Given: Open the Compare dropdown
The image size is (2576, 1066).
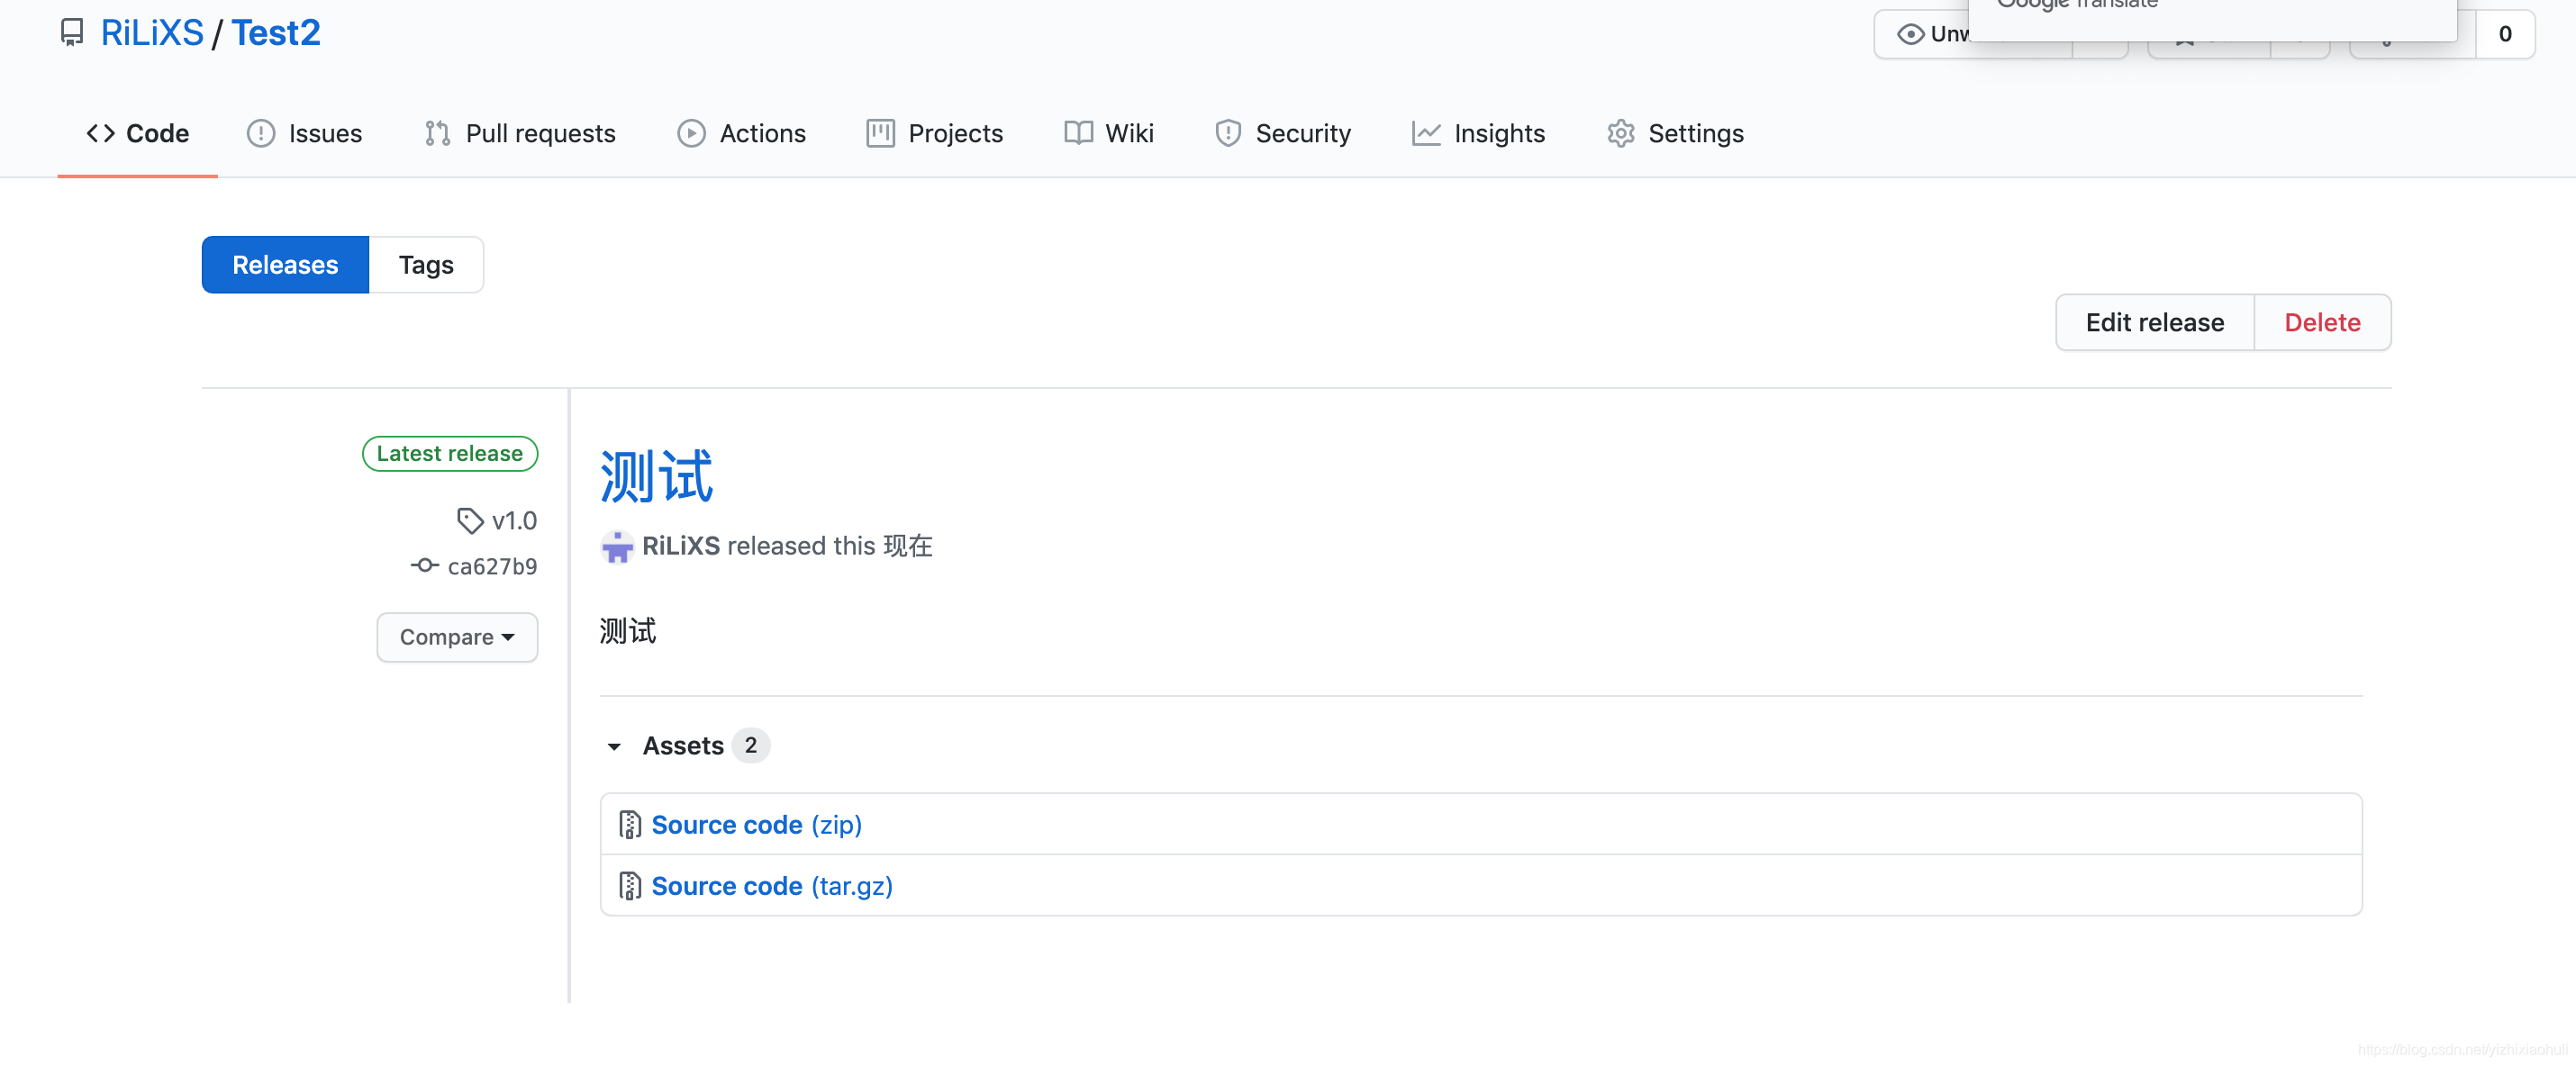Looking at the screenshot, I should pos(457,637).
